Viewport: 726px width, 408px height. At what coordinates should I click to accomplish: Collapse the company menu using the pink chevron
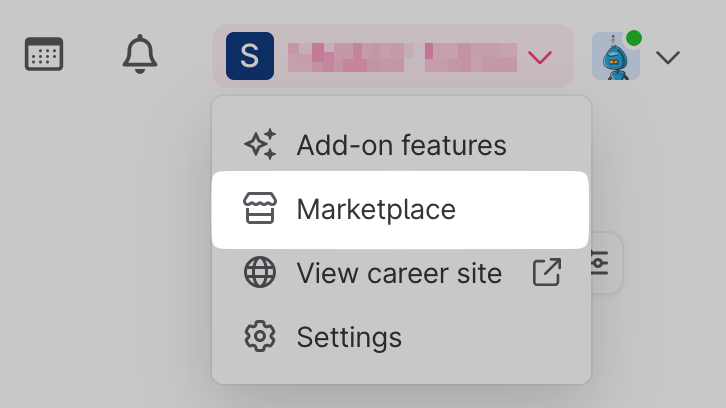point(540,57)
